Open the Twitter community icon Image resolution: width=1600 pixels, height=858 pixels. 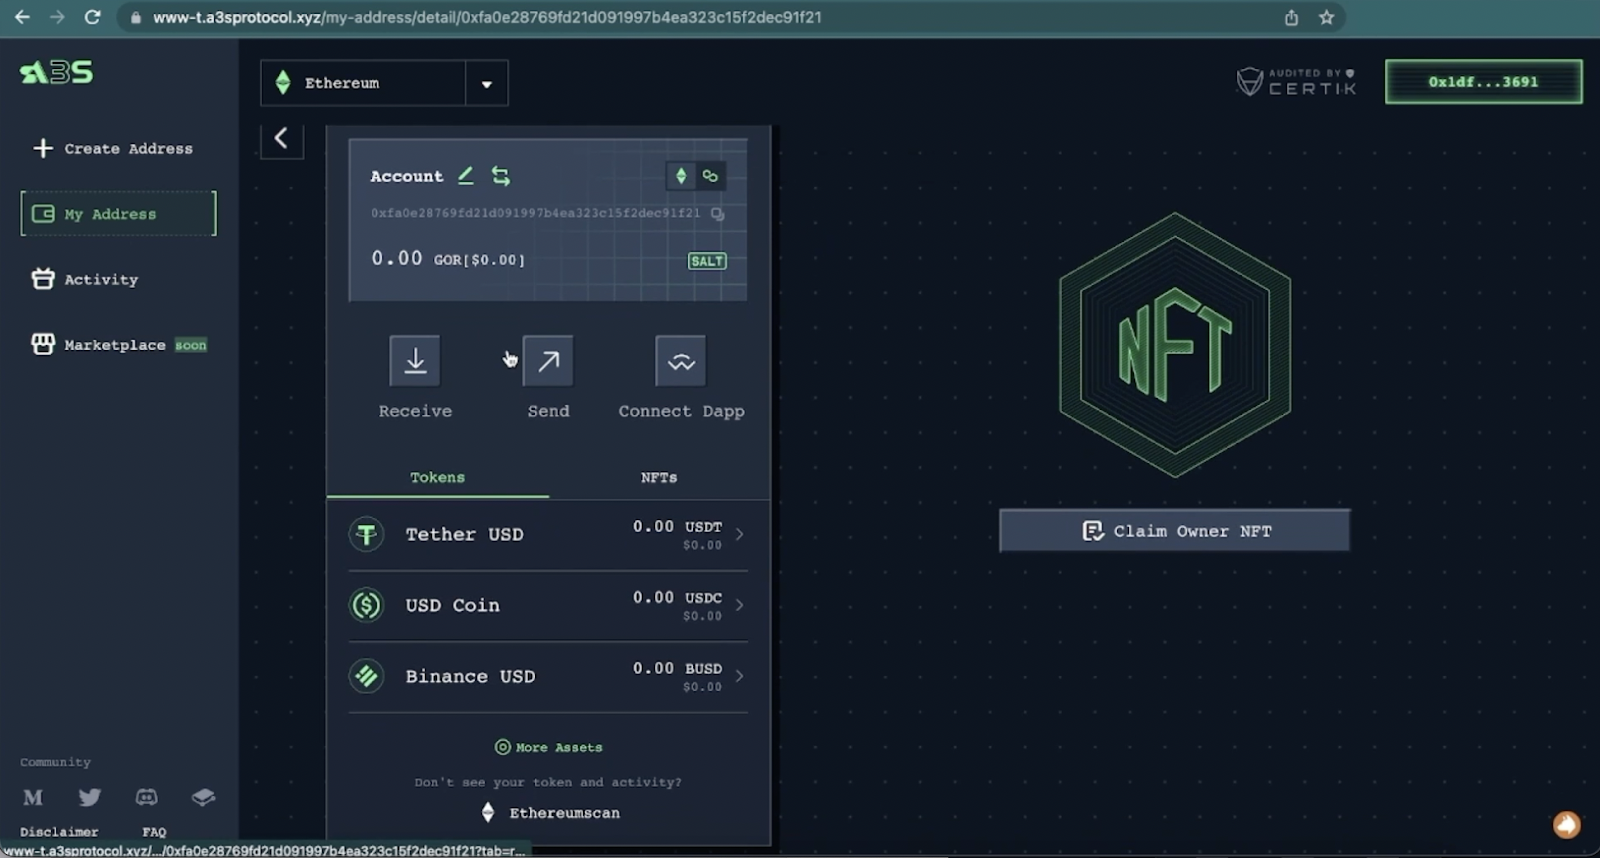[x=90, y=797]
